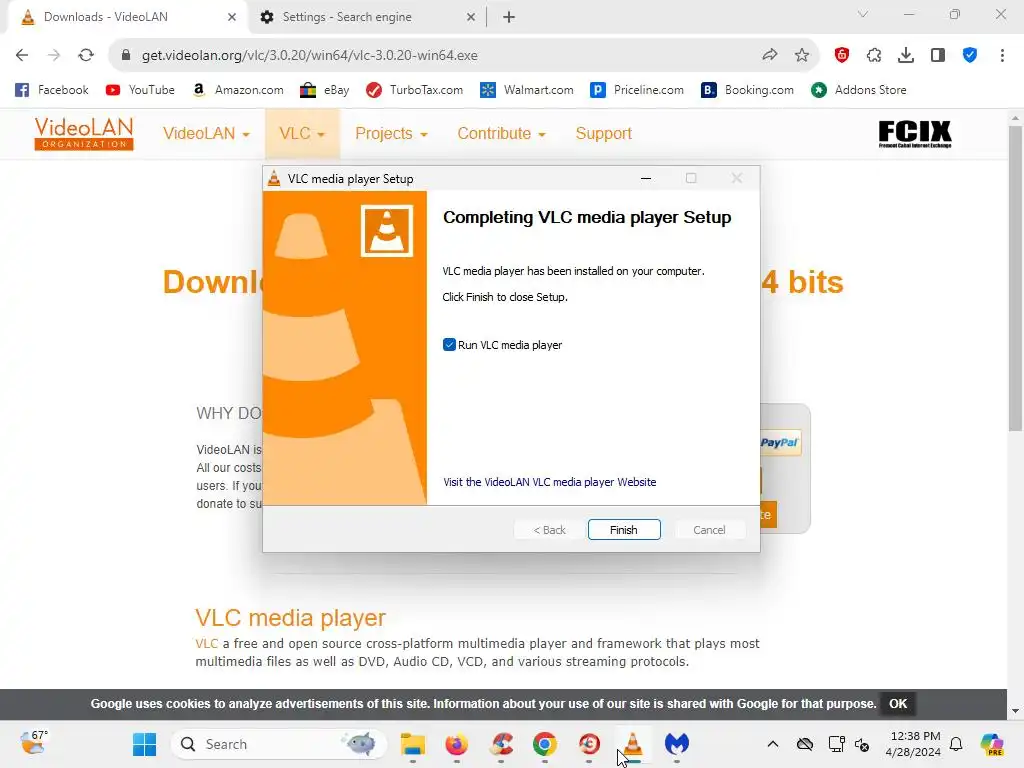Open the Priceline.com bookmark
1024x768 pixels.
[637, 90]
